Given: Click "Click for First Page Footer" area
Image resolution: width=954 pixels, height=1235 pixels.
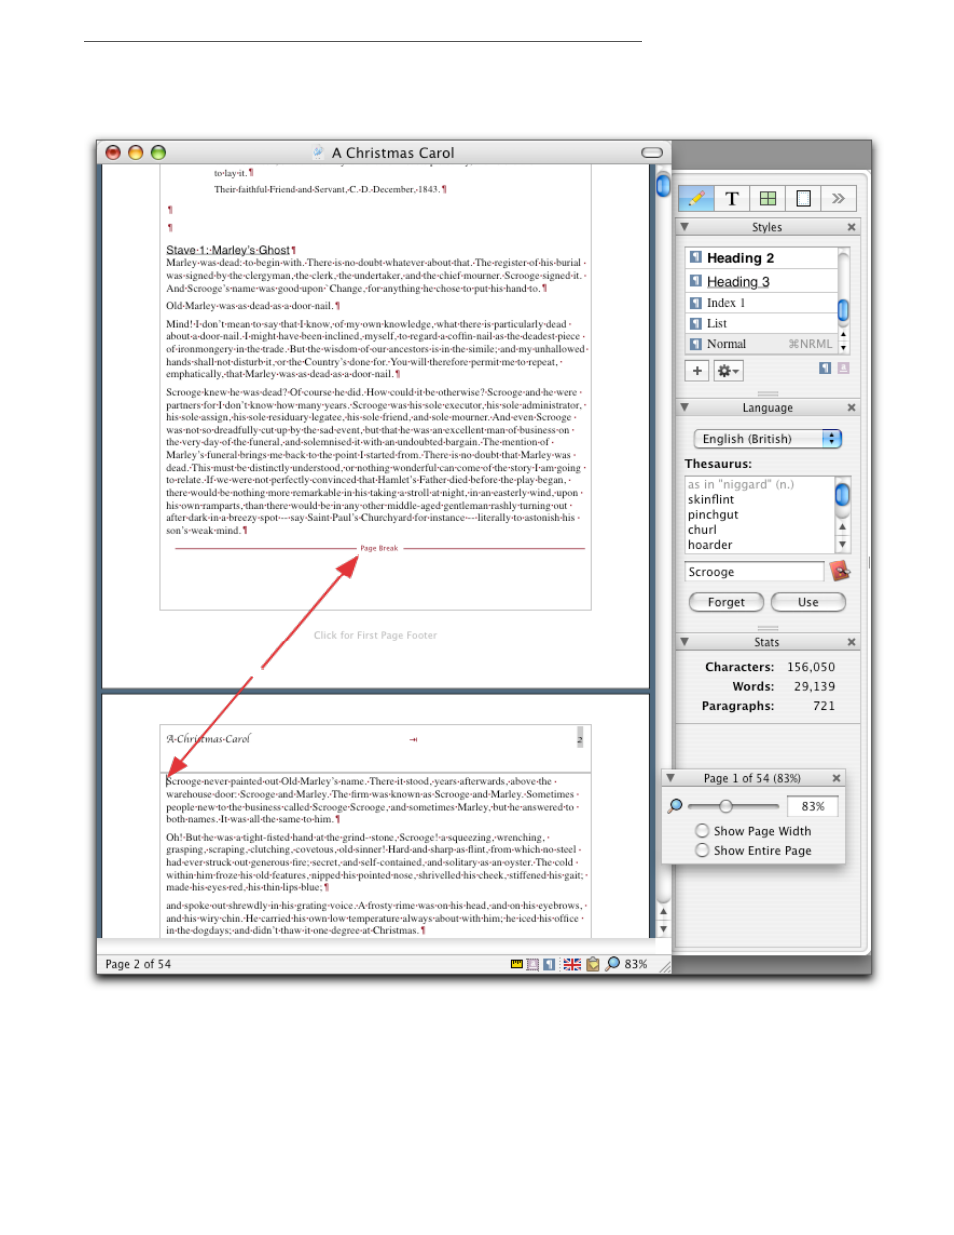Looking at the screenshot, I should click(375, 635).
